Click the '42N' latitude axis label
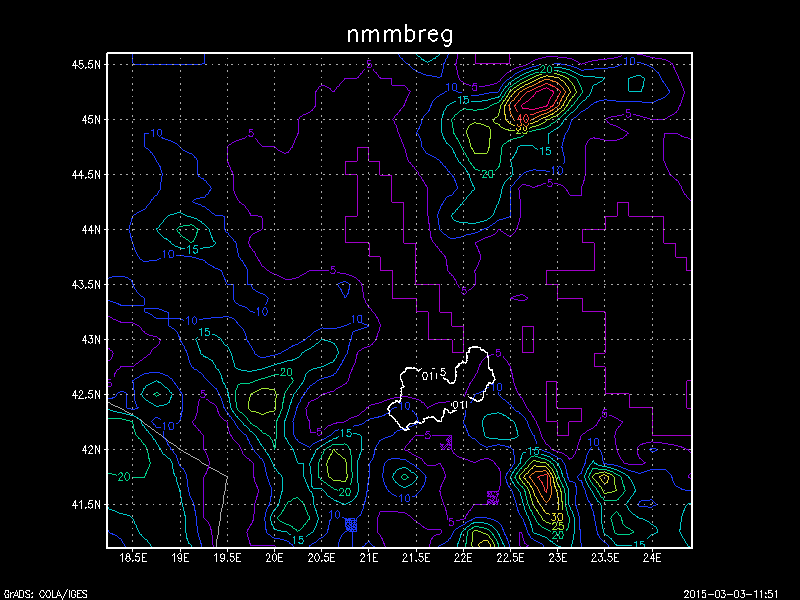800x600 pixels. [x=90, y=449]
